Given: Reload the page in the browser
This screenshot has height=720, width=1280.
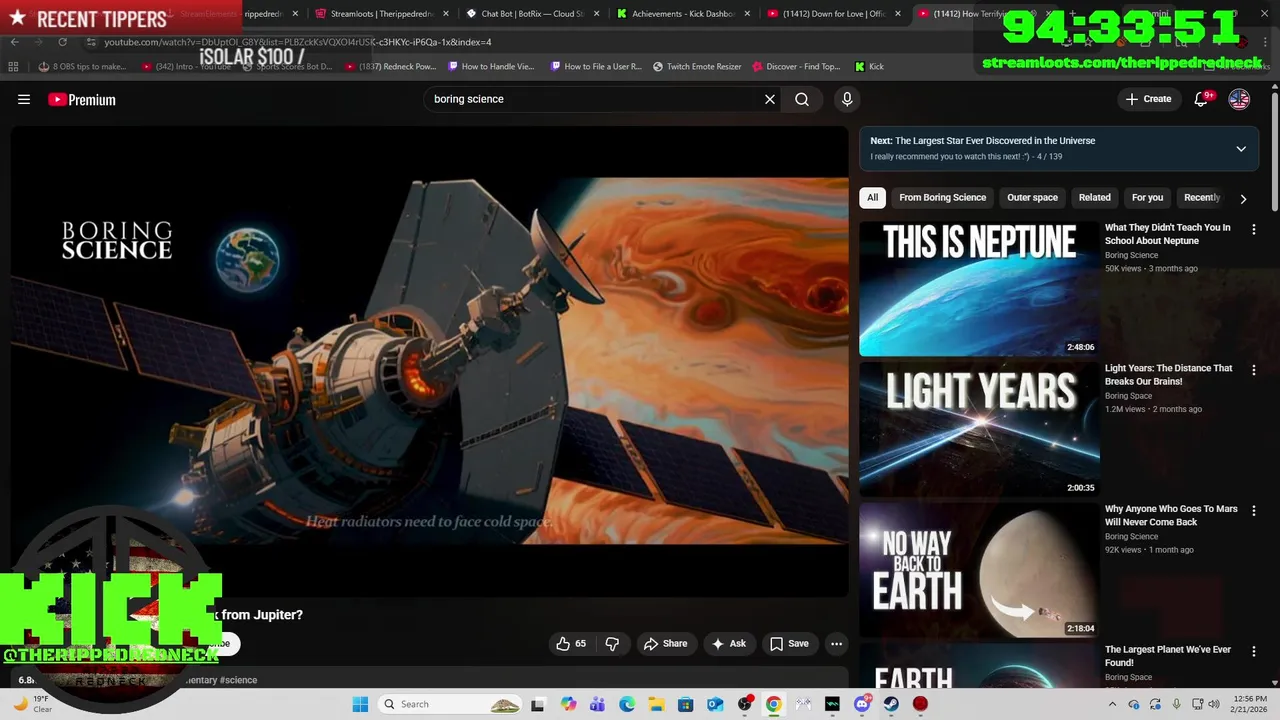Looking at the screenshot, I should tap(62, 42).
